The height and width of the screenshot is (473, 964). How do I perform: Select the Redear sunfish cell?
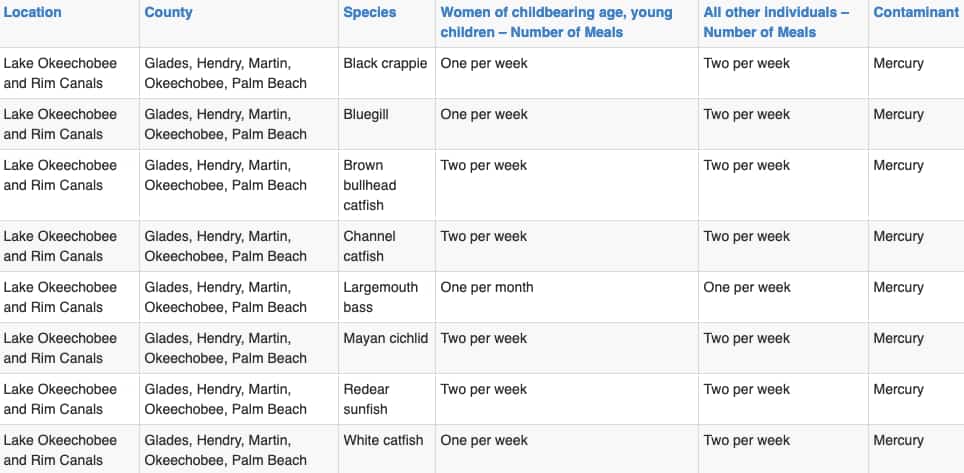366,399
